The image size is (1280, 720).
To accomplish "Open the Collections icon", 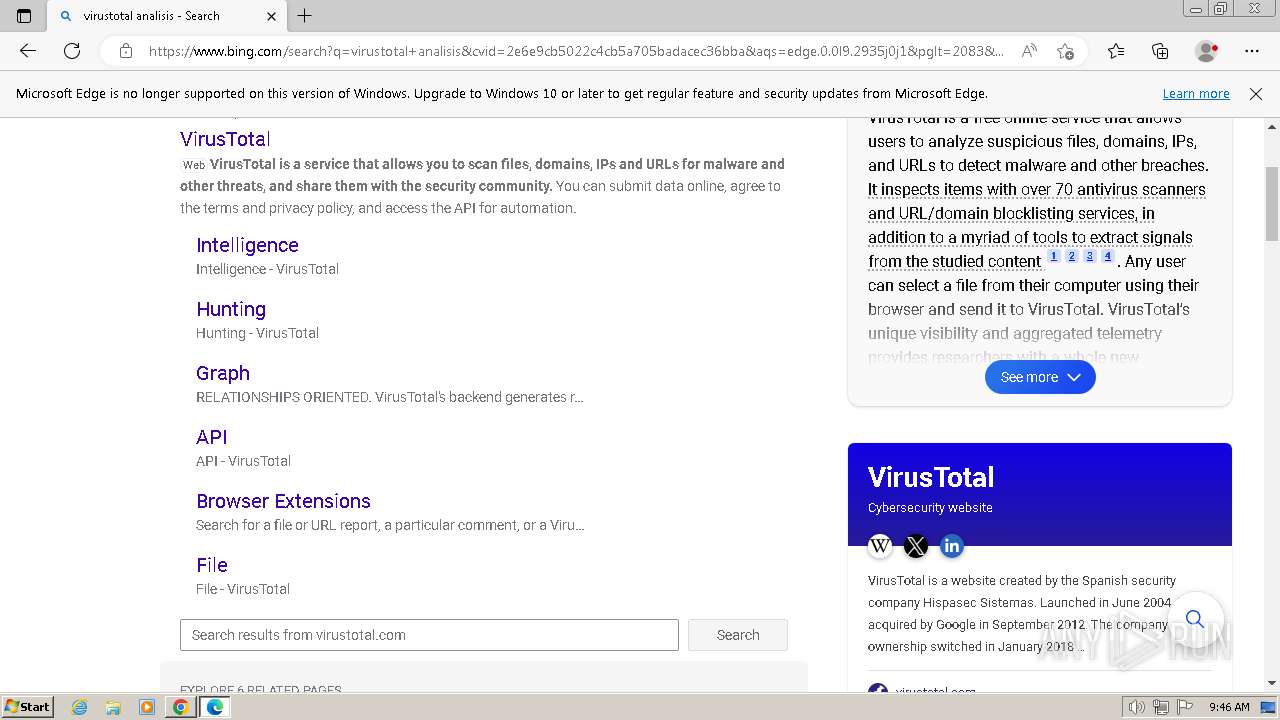I will pos(1160,51).
